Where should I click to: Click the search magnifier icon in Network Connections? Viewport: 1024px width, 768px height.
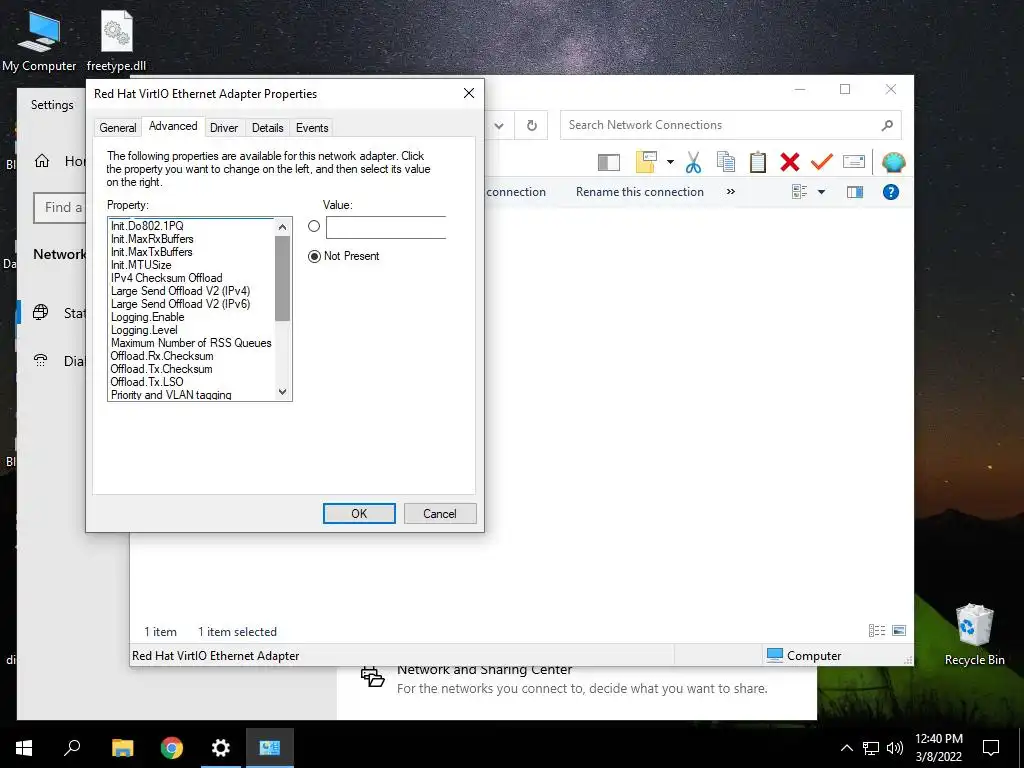coord(887,125)
